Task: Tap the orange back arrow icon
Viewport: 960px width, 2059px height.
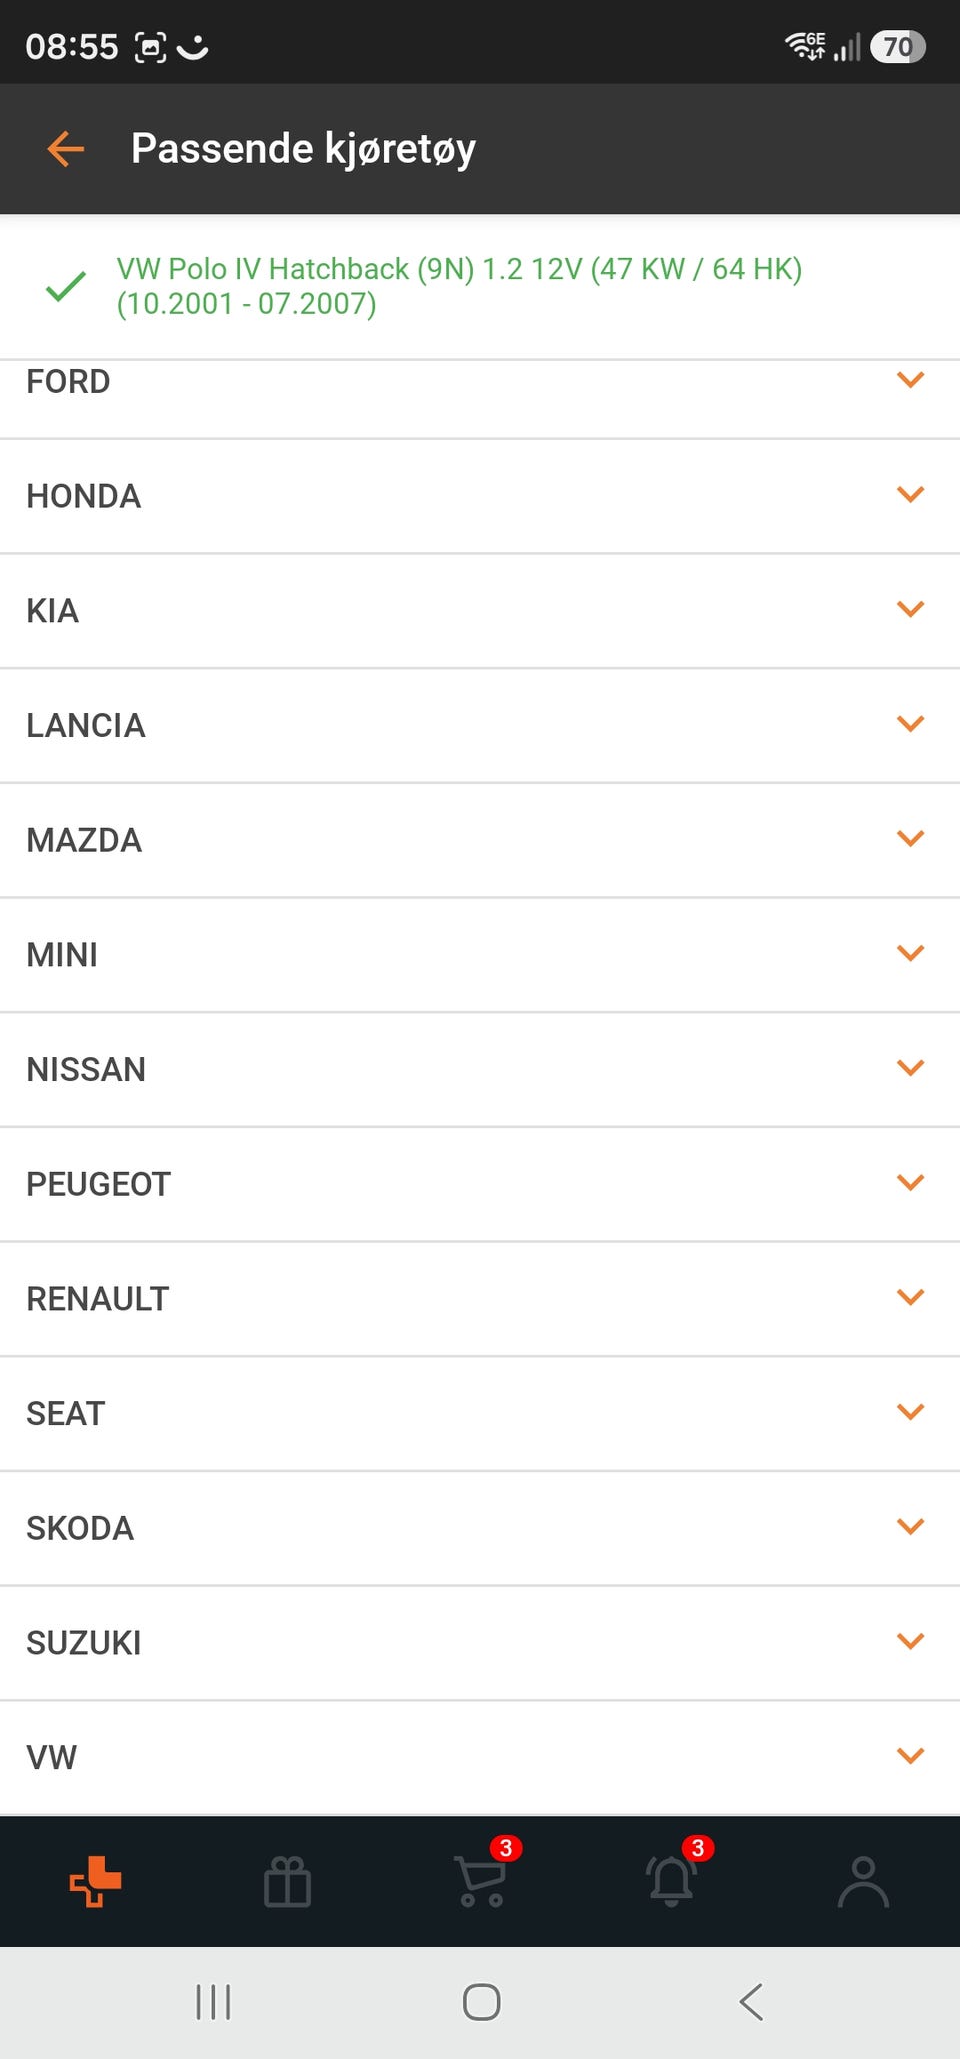Action: [66, 149]
